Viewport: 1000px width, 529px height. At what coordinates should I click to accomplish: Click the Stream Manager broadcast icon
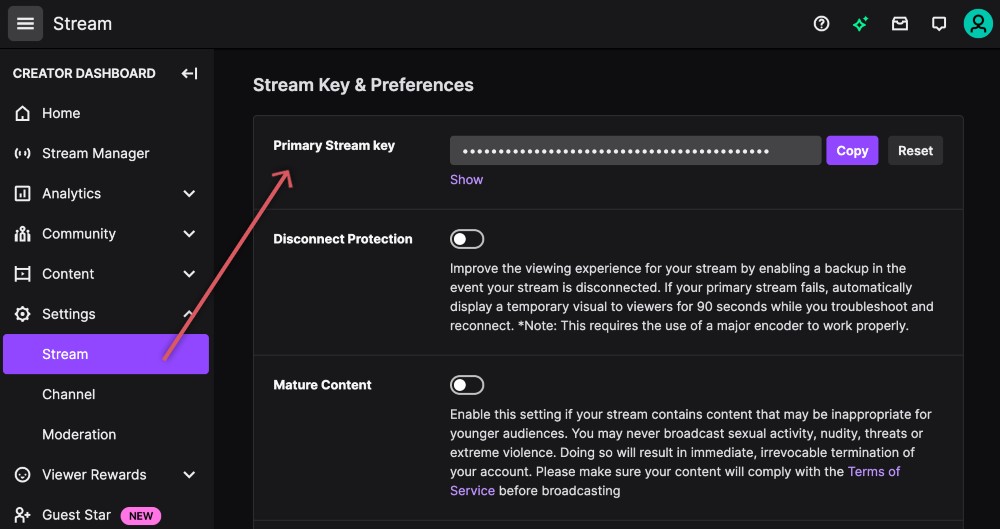pos(23,154)
